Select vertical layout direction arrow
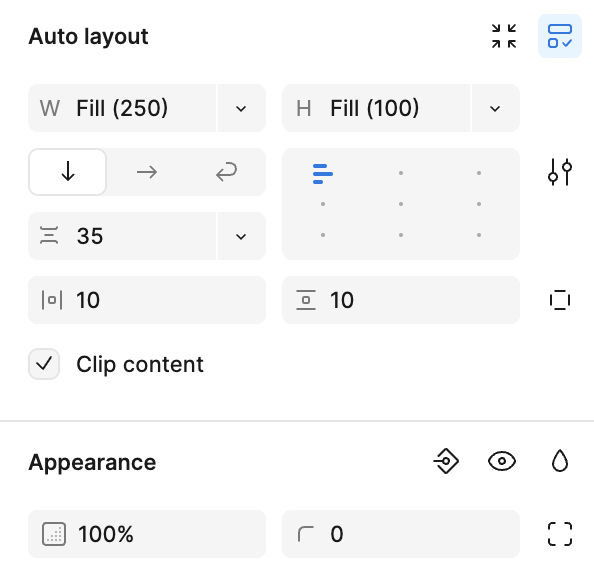Viewport: 594px width, 584px height. (x=67, y=172)
